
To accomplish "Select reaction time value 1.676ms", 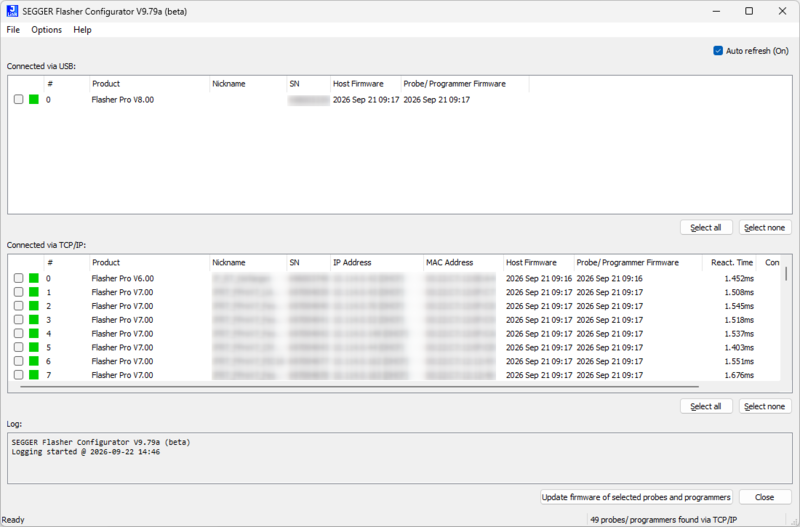I will pyautogui.click(x=739, y=375).
